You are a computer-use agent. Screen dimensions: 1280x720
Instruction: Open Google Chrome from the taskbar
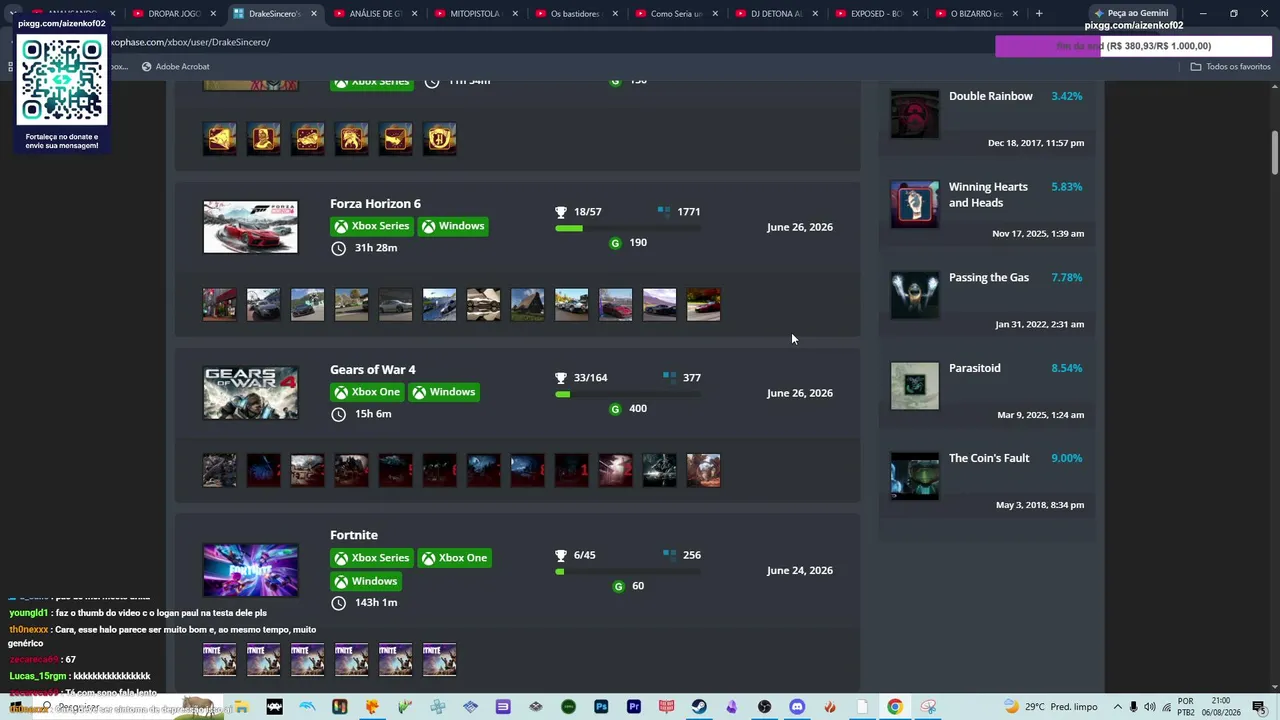895,707
